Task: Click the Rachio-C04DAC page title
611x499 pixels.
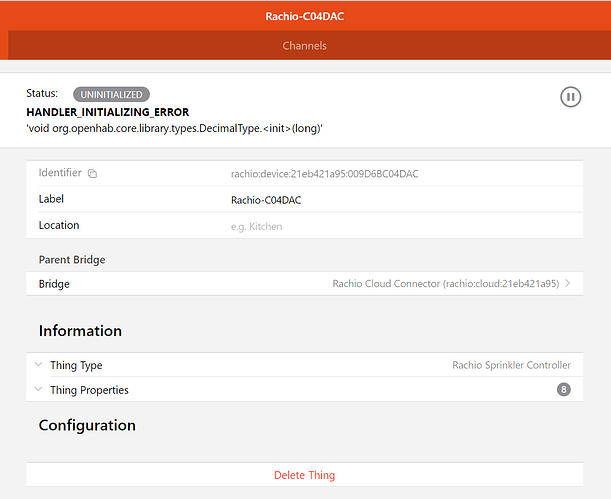Action: (x=304, y=16)
